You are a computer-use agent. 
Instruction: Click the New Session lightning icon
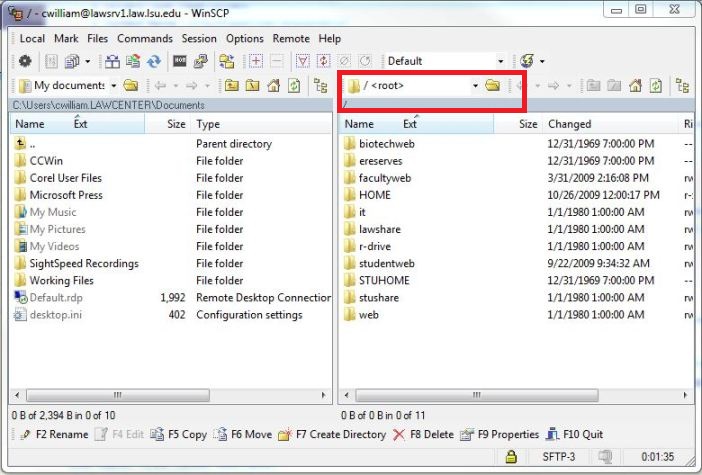(x=527, y=61)
